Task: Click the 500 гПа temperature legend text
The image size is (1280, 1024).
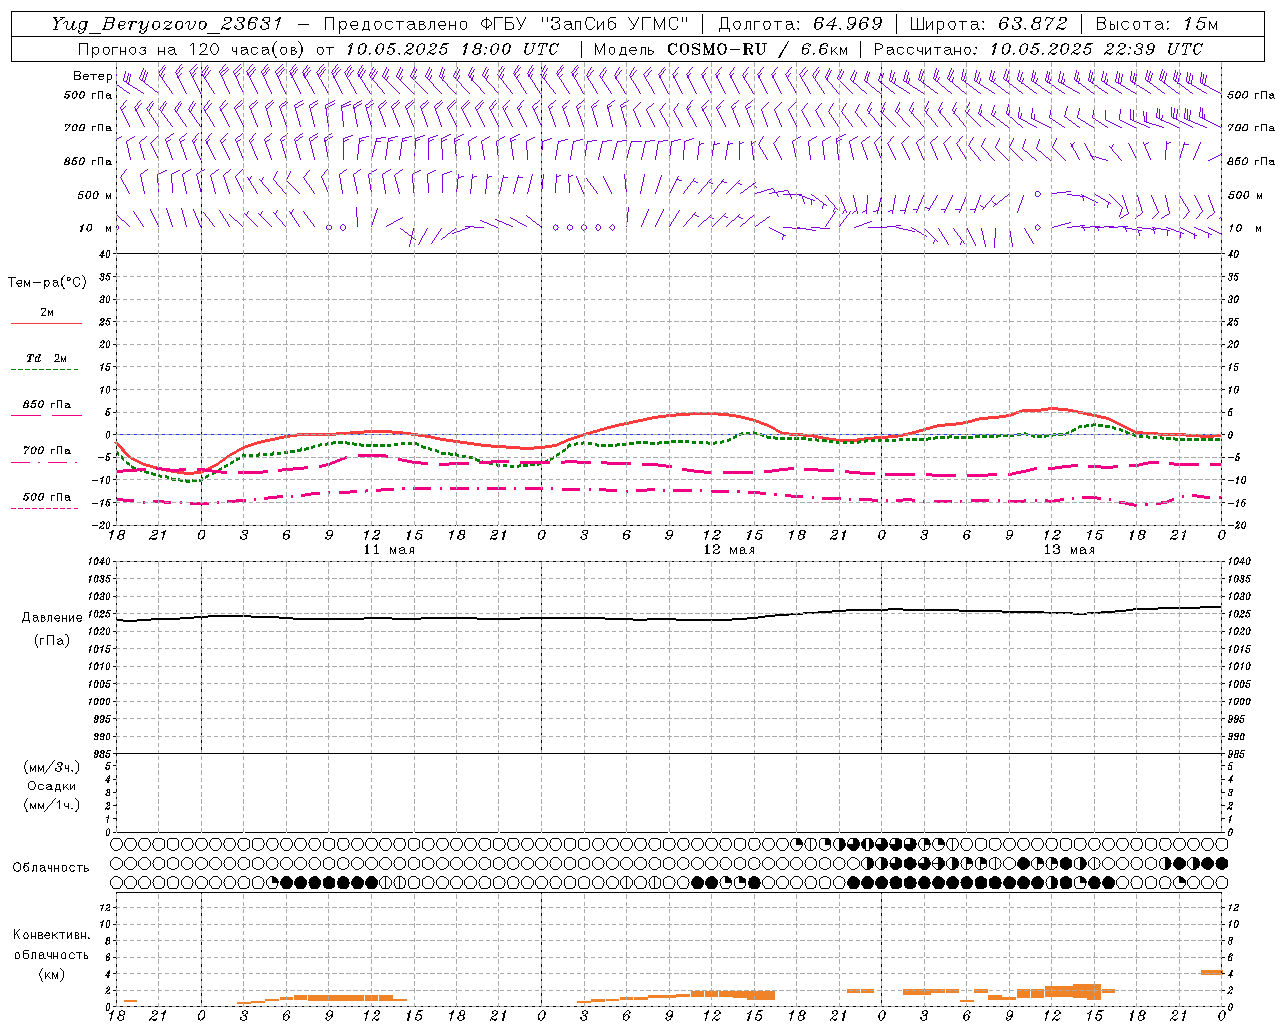Action: tap(46, 497)
